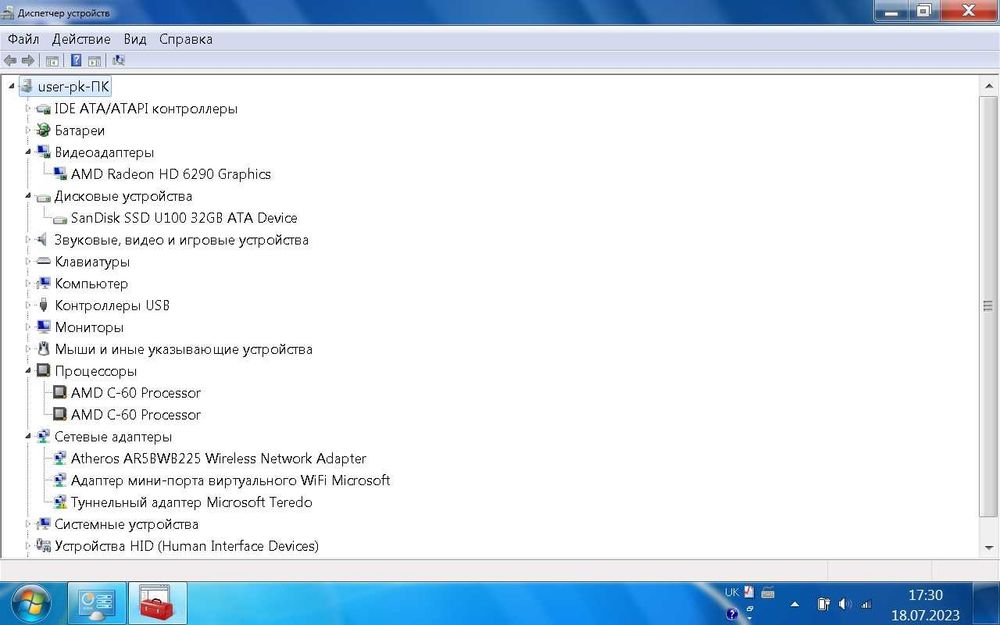Click the Батареи battery icon

[43, 130]
